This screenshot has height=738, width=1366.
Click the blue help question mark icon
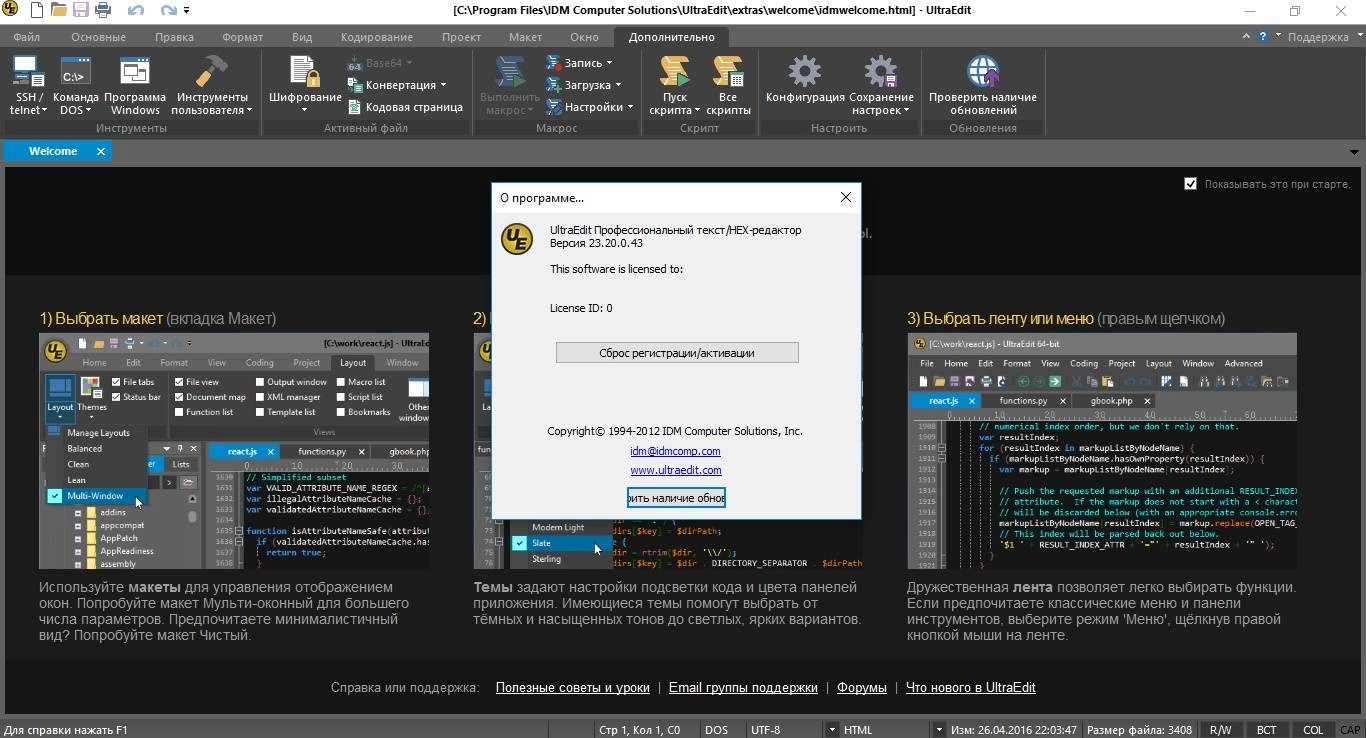coord(1264,36)
